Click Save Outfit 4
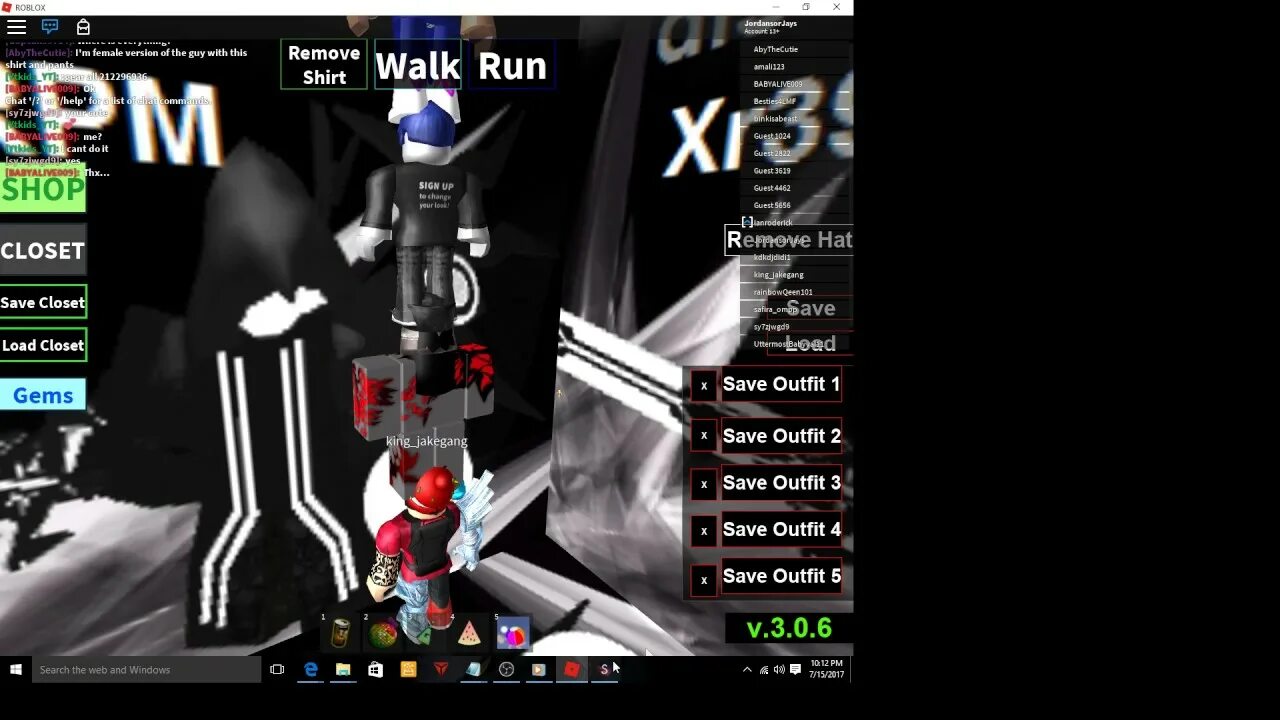 (x=781, y=529)
